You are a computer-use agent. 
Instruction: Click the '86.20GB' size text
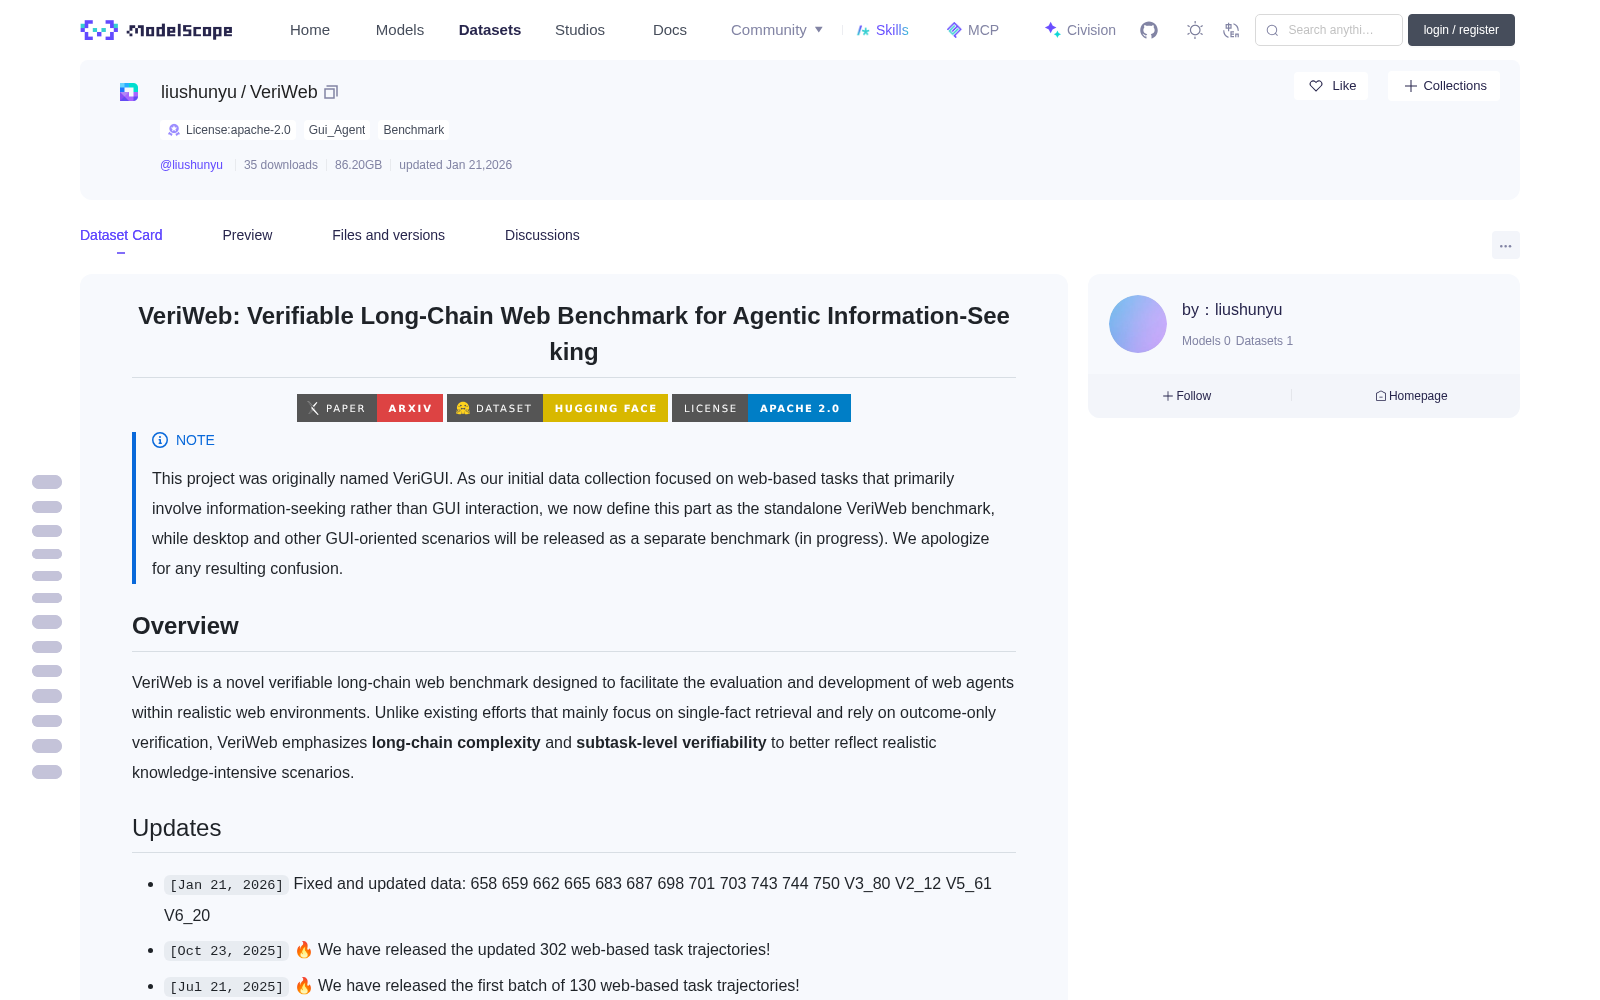click(358, 165)
